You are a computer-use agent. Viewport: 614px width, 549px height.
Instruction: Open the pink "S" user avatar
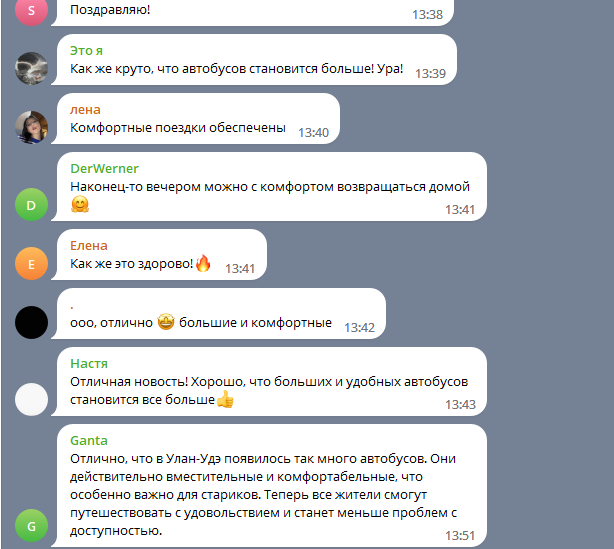31,10
